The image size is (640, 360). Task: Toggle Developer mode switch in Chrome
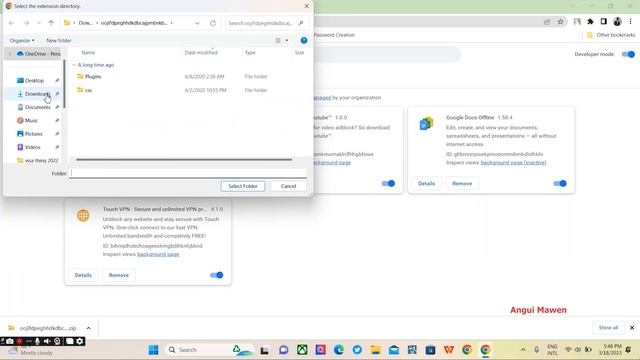(x=628, y=54)
